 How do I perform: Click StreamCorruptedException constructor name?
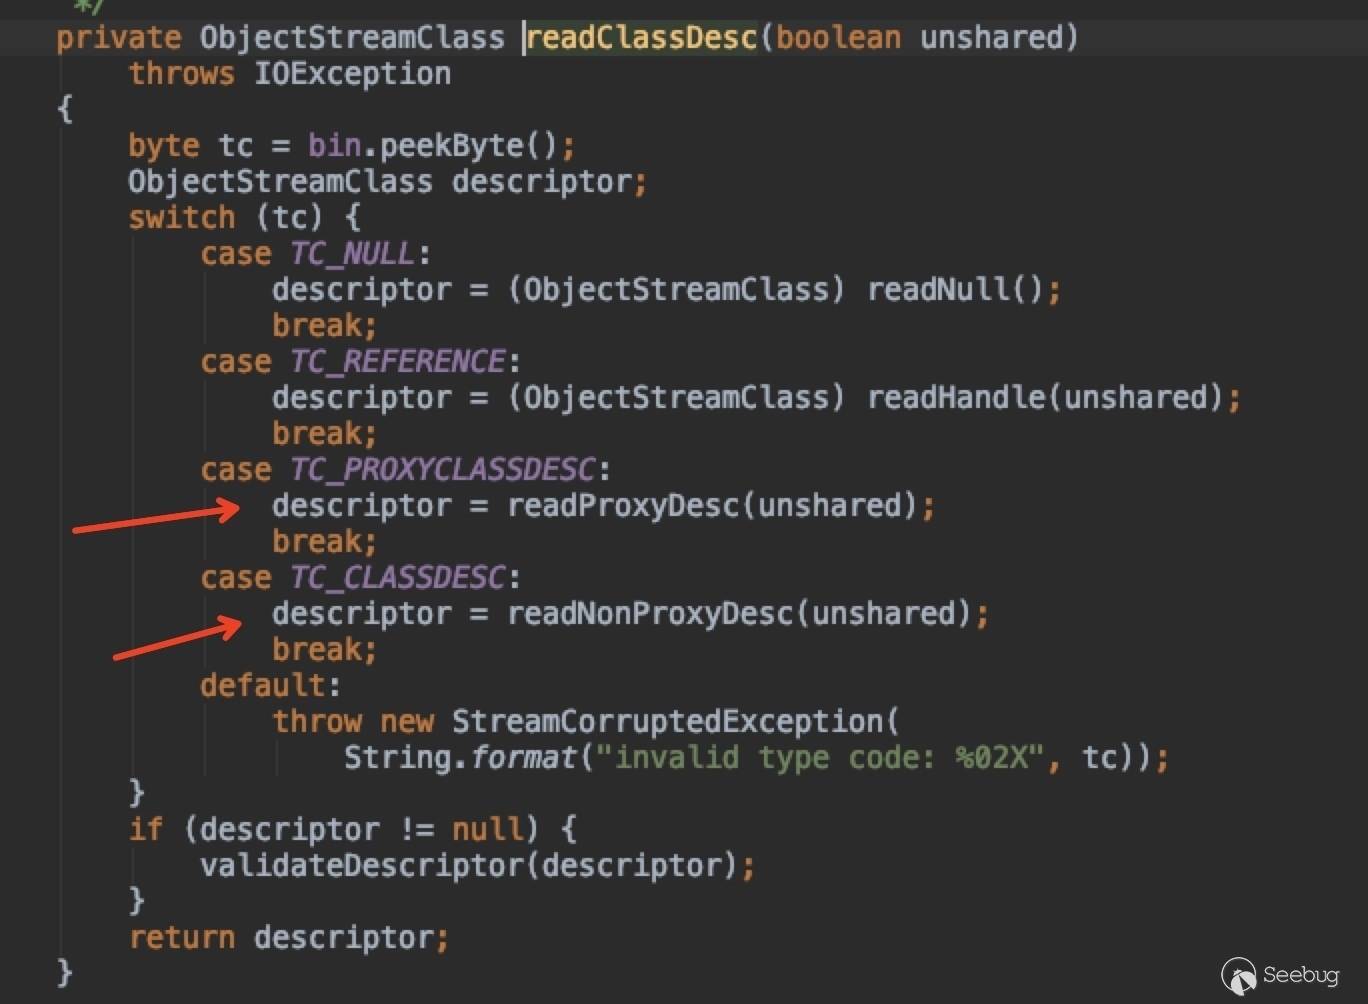pos(668,722)
